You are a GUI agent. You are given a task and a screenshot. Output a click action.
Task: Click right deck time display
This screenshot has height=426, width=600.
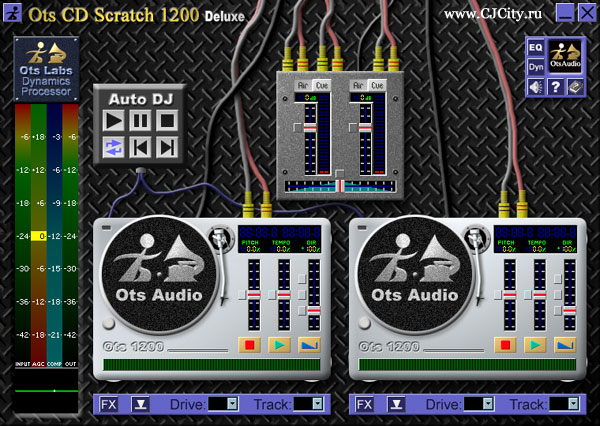coord(535,232)
